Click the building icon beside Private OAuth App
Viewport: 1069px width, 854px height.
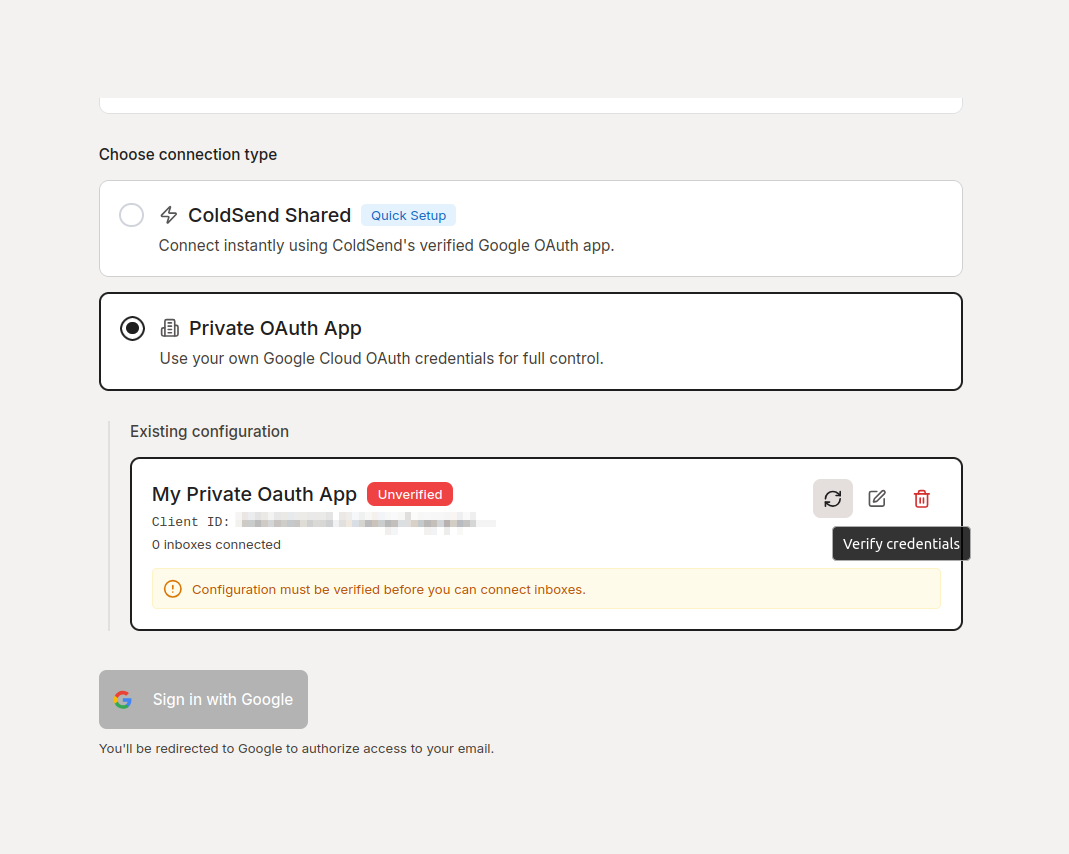click(170, 328)
